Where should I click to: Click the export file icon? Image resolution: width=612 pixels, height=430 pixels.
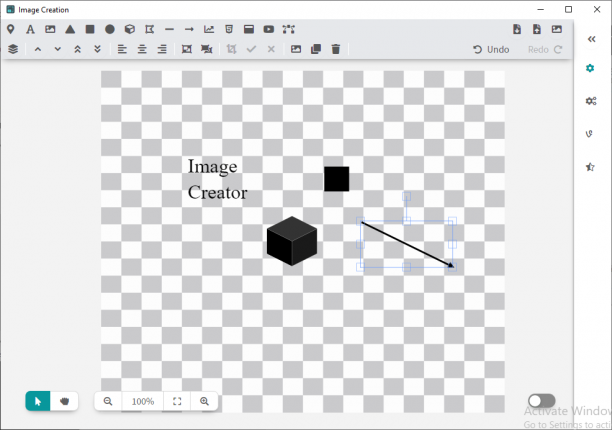537,29
